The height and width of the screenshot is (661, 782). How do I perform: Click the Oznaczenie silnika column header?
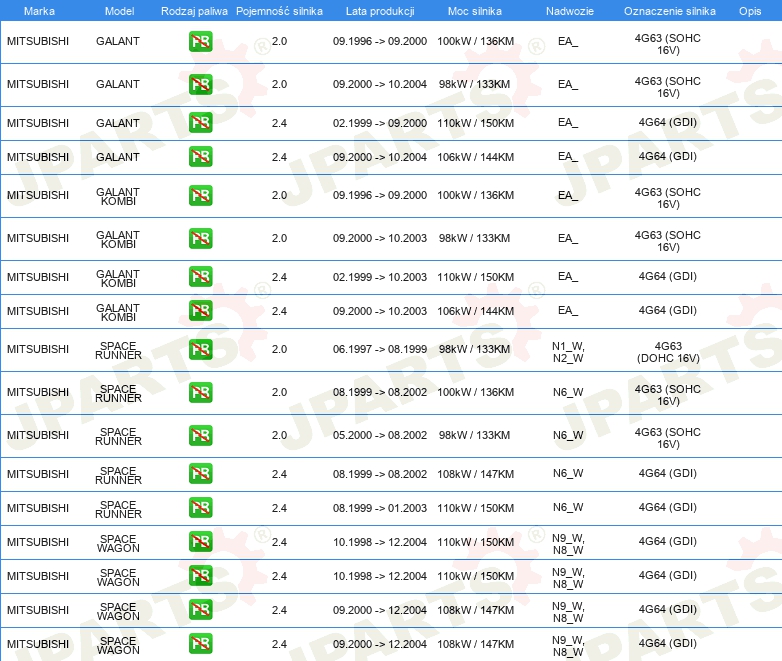tap(669, 11)
